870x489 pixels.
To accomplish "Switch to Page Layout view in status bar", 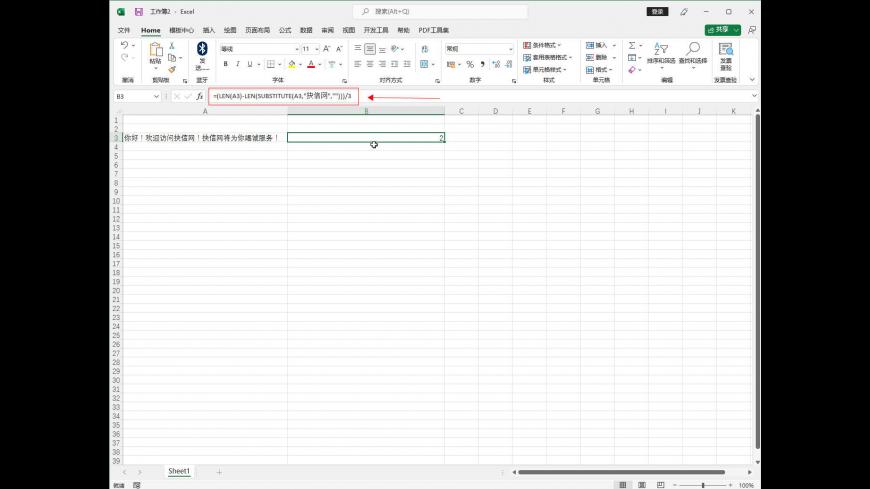I will [640, 485].
